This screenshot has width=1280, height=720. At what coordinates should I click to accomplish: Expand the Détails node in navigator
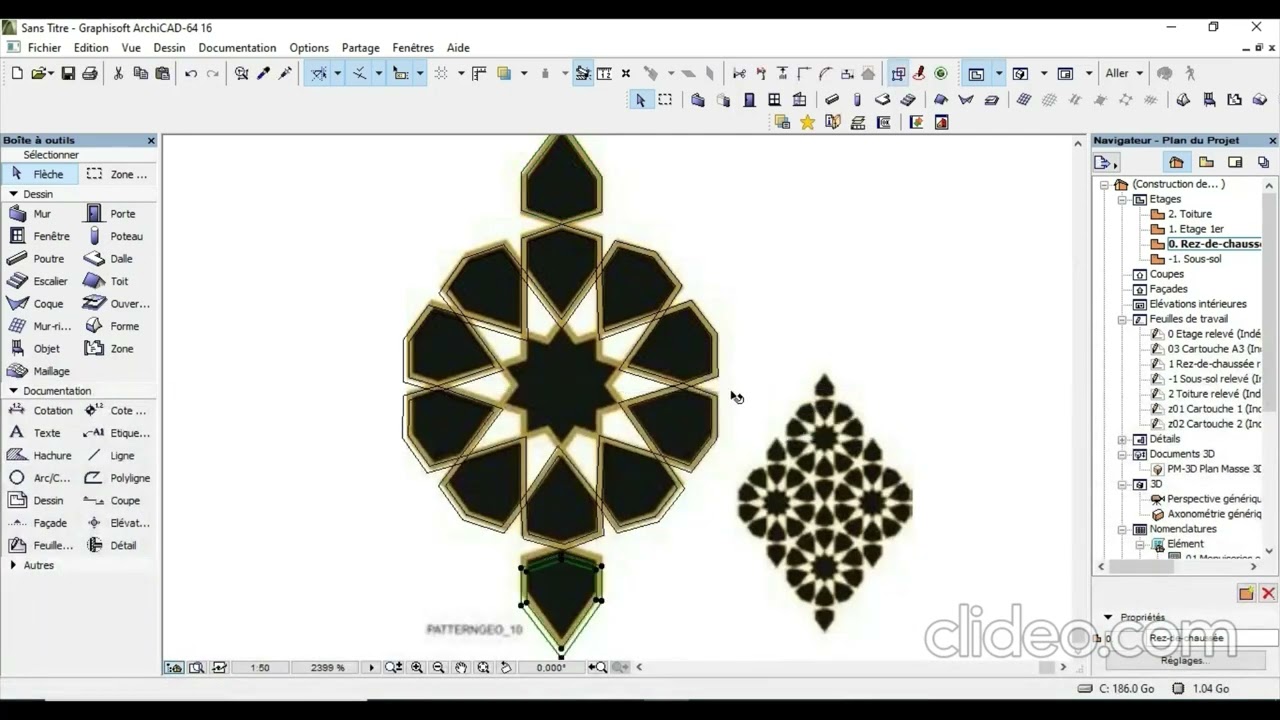pos(1122,439)
